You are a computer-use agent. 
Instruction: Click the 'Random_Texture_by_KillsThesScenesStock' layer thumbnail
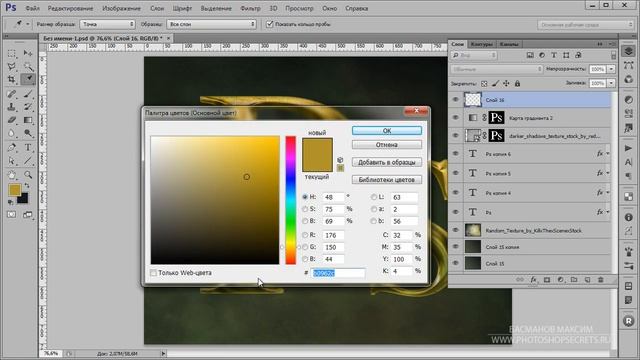tap(473, 230)
